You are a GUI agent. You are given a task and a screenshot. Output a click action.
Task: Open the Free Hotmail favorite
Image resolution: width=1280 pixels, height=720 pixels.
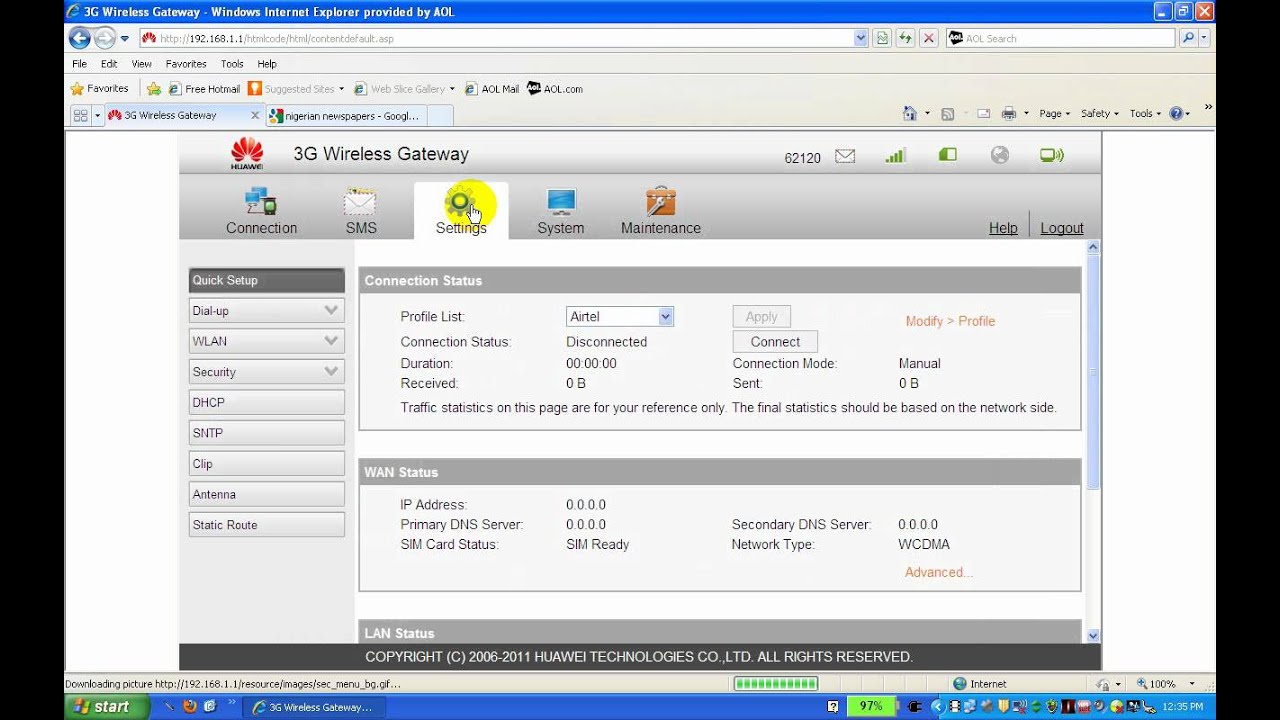coord(204,88)
